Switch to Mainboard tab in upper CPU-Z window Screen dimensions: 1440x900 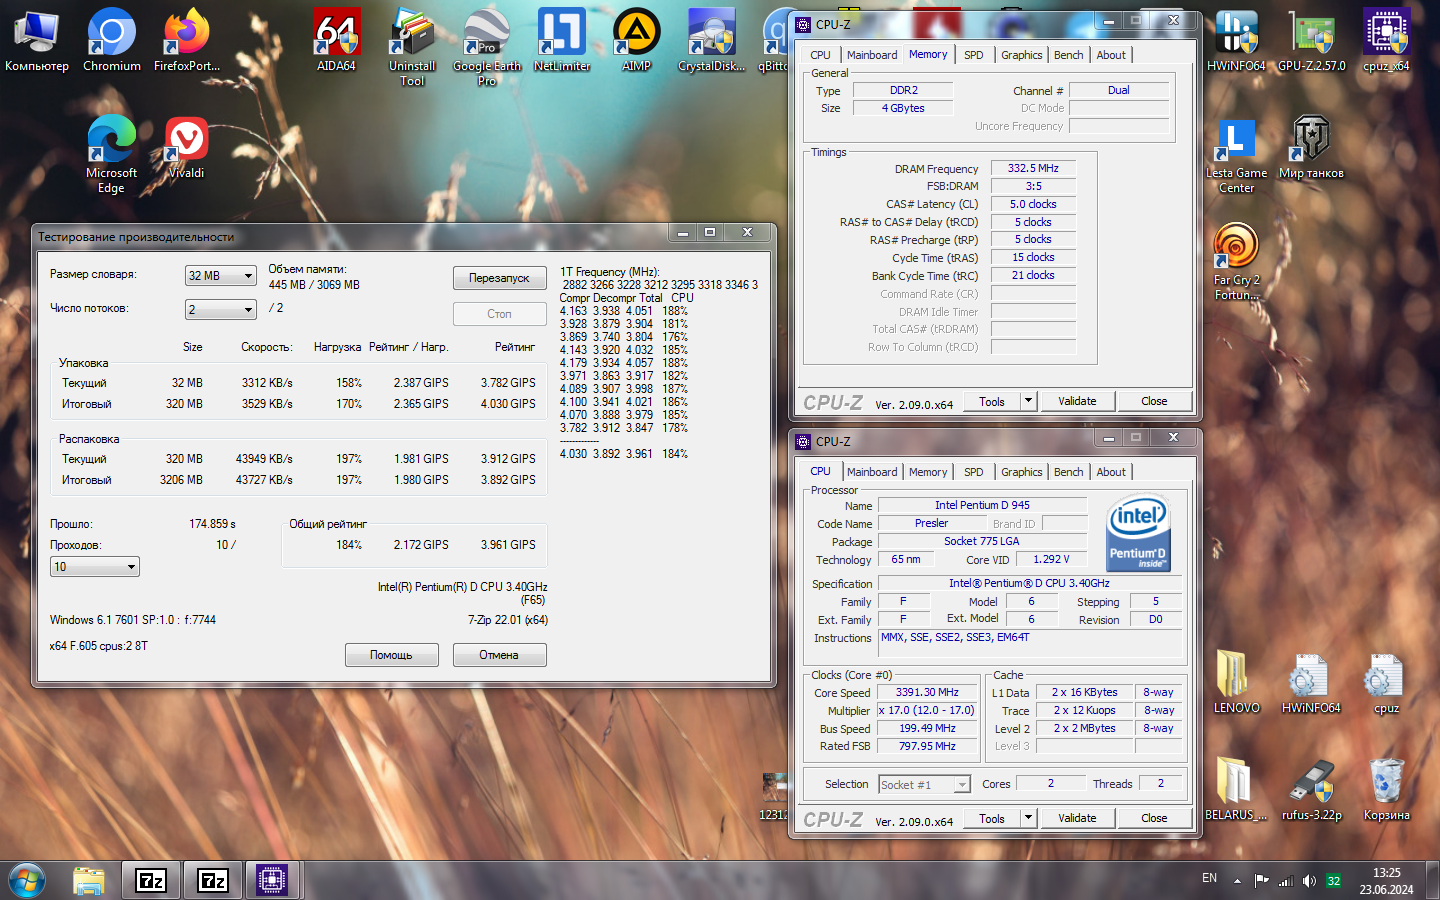tap(872, 55)
